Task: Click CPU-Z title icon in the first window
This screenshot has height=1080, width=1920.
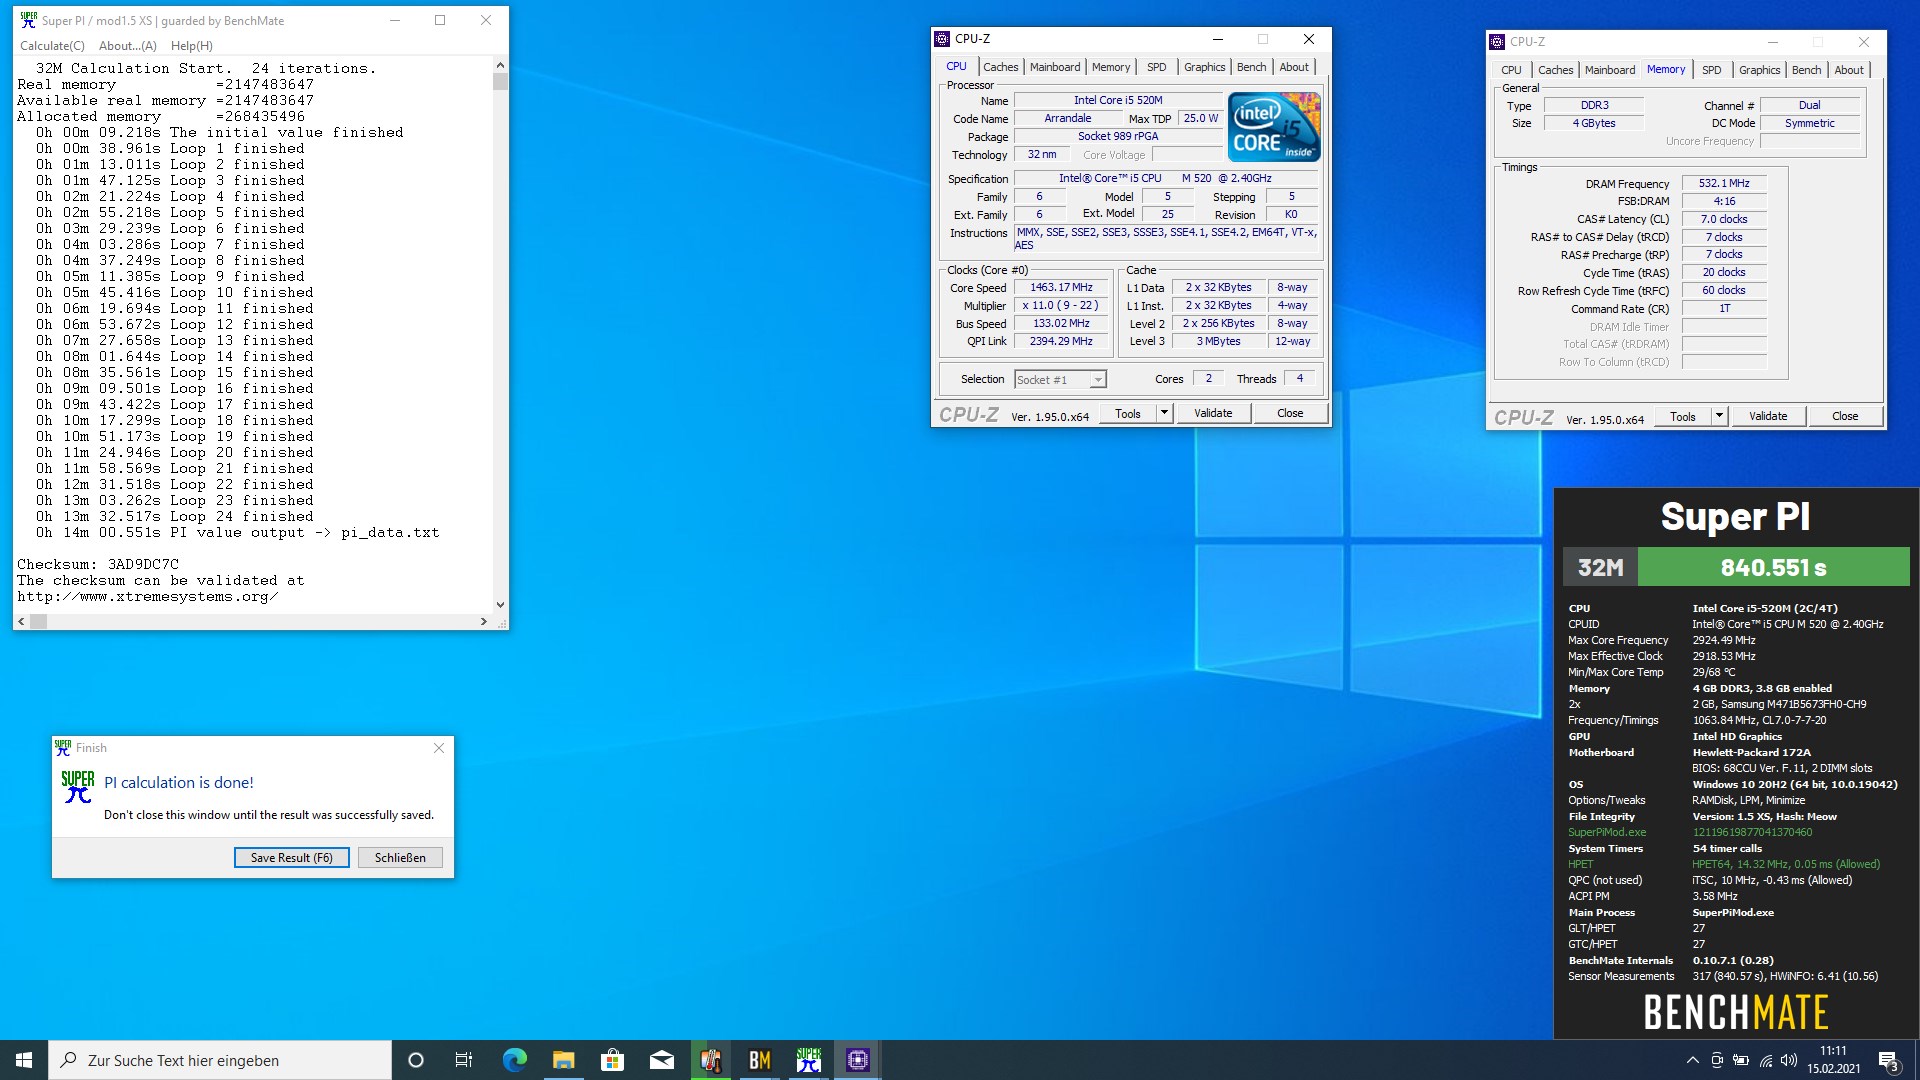Action: (x=942, y=39)
